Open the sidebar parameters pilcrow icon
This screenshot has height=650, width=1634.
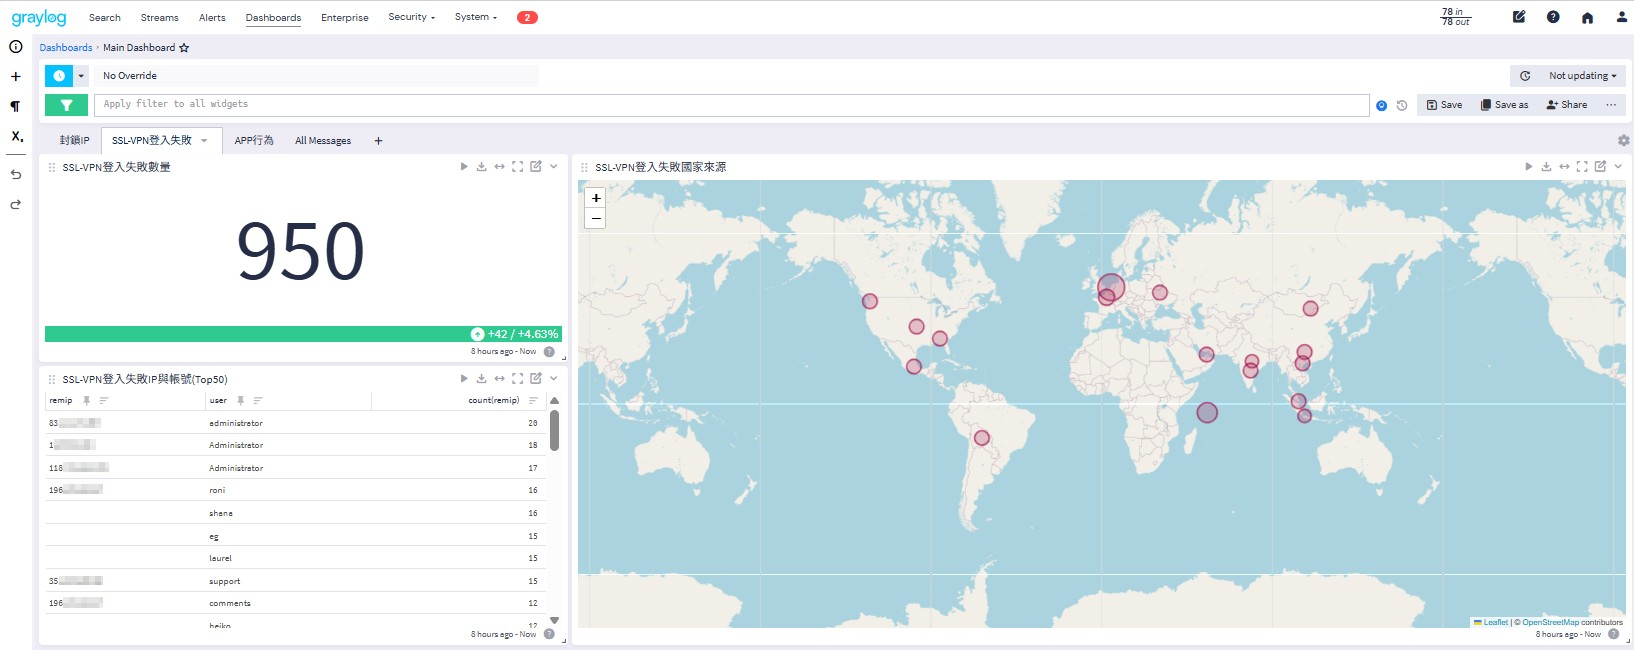point(16,106)
